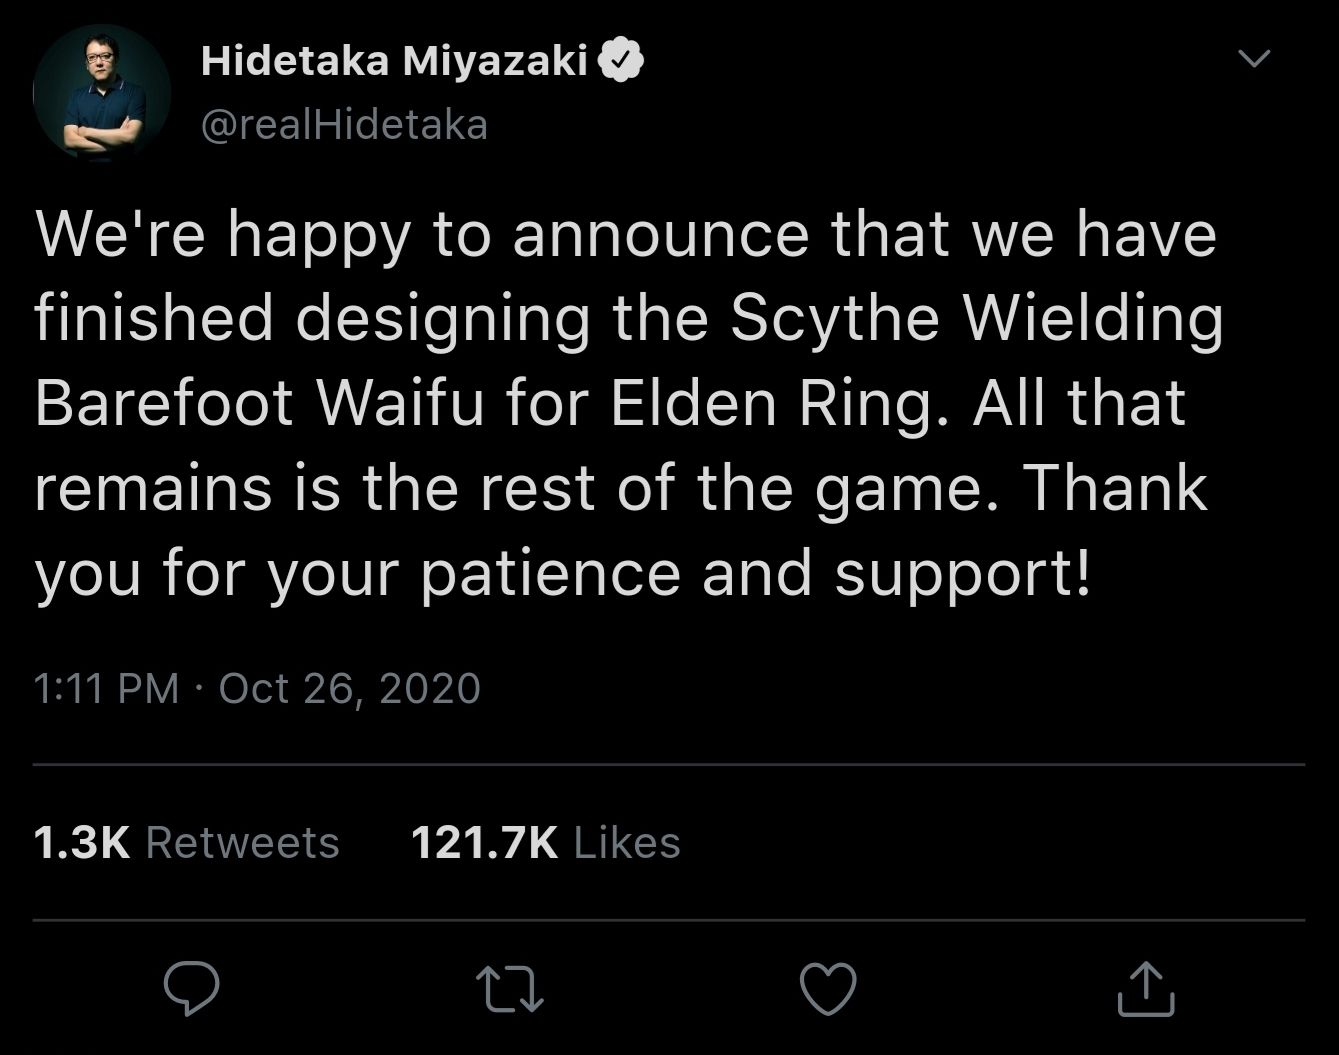Click "Scythe Wielding" in the tweet text

[x=976, y=318]
